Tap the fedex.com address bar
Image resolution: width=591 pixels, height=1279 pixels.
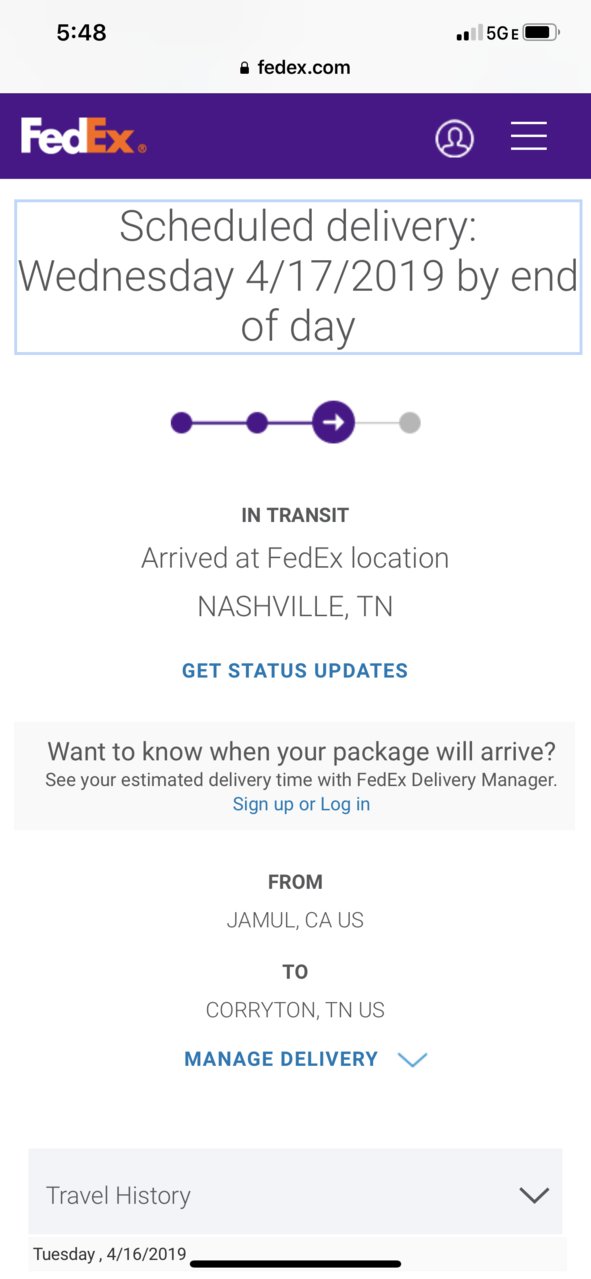tap(295, 68)
